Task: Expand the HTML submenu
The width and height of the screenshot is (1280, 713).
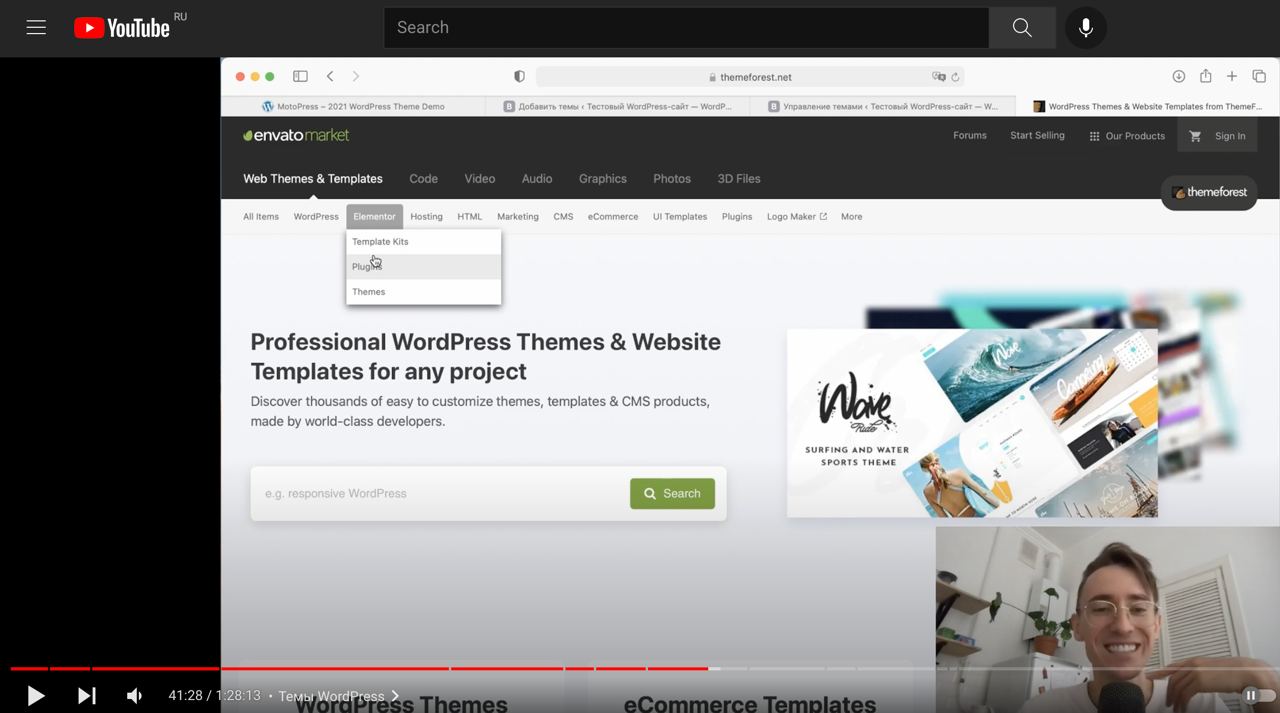Action: (x=469, y=216)
